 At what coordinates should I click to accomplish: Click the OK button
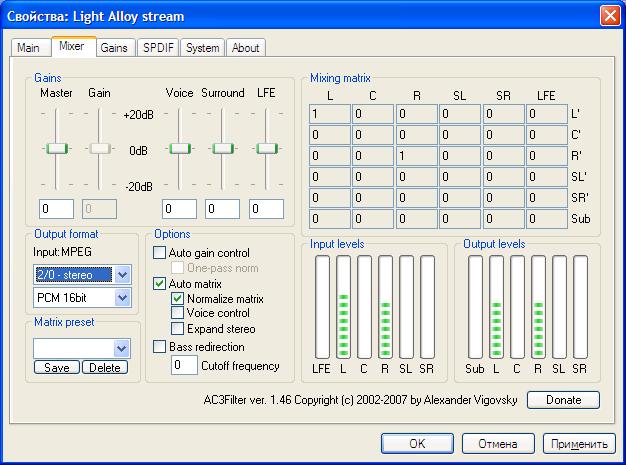(417, 443)
